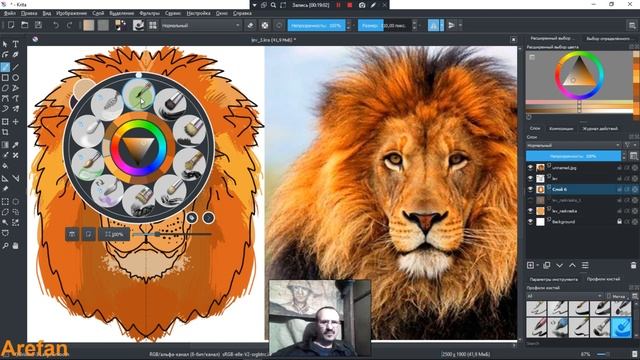This screenshot has width=640, height=360.
Task: Open canvas-only zoom percentage in popup palette
Action: (114, 234)
